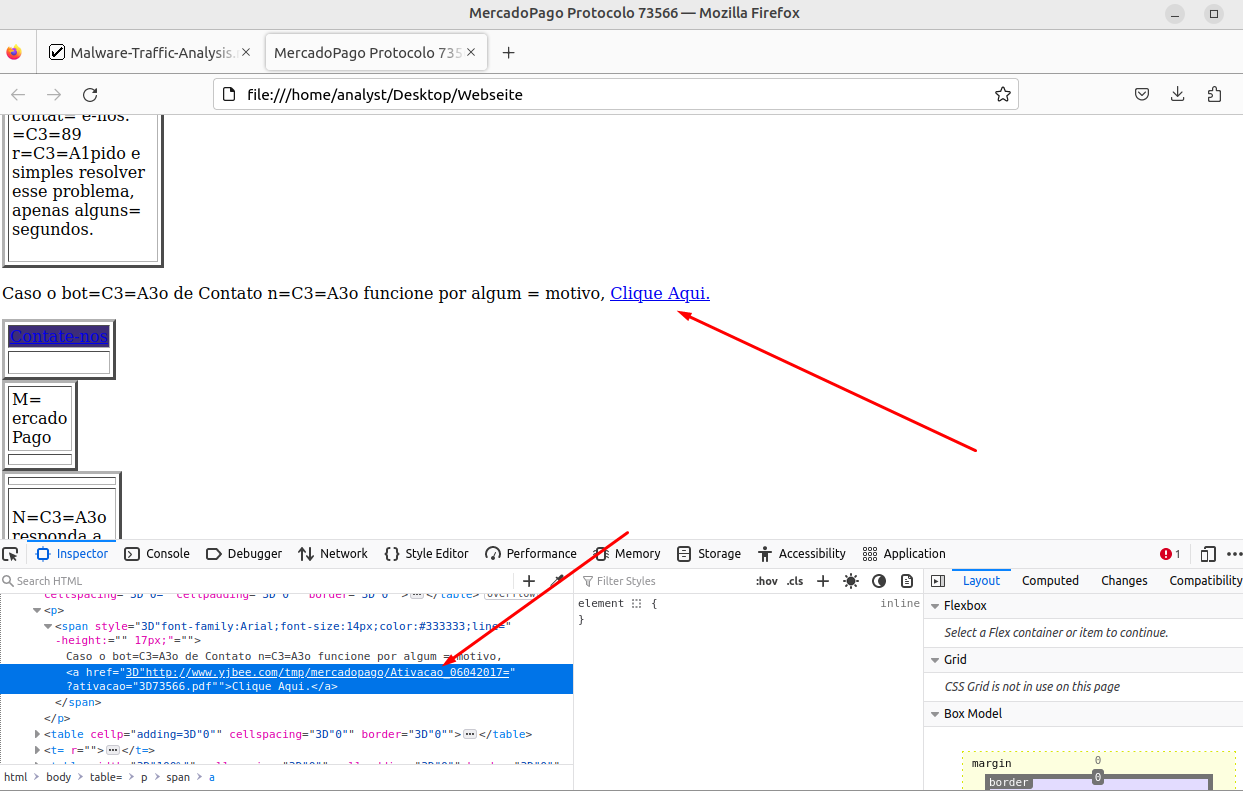
Task: Select 'body' in the breadcrumb trail
Action: tap(59, 777)
